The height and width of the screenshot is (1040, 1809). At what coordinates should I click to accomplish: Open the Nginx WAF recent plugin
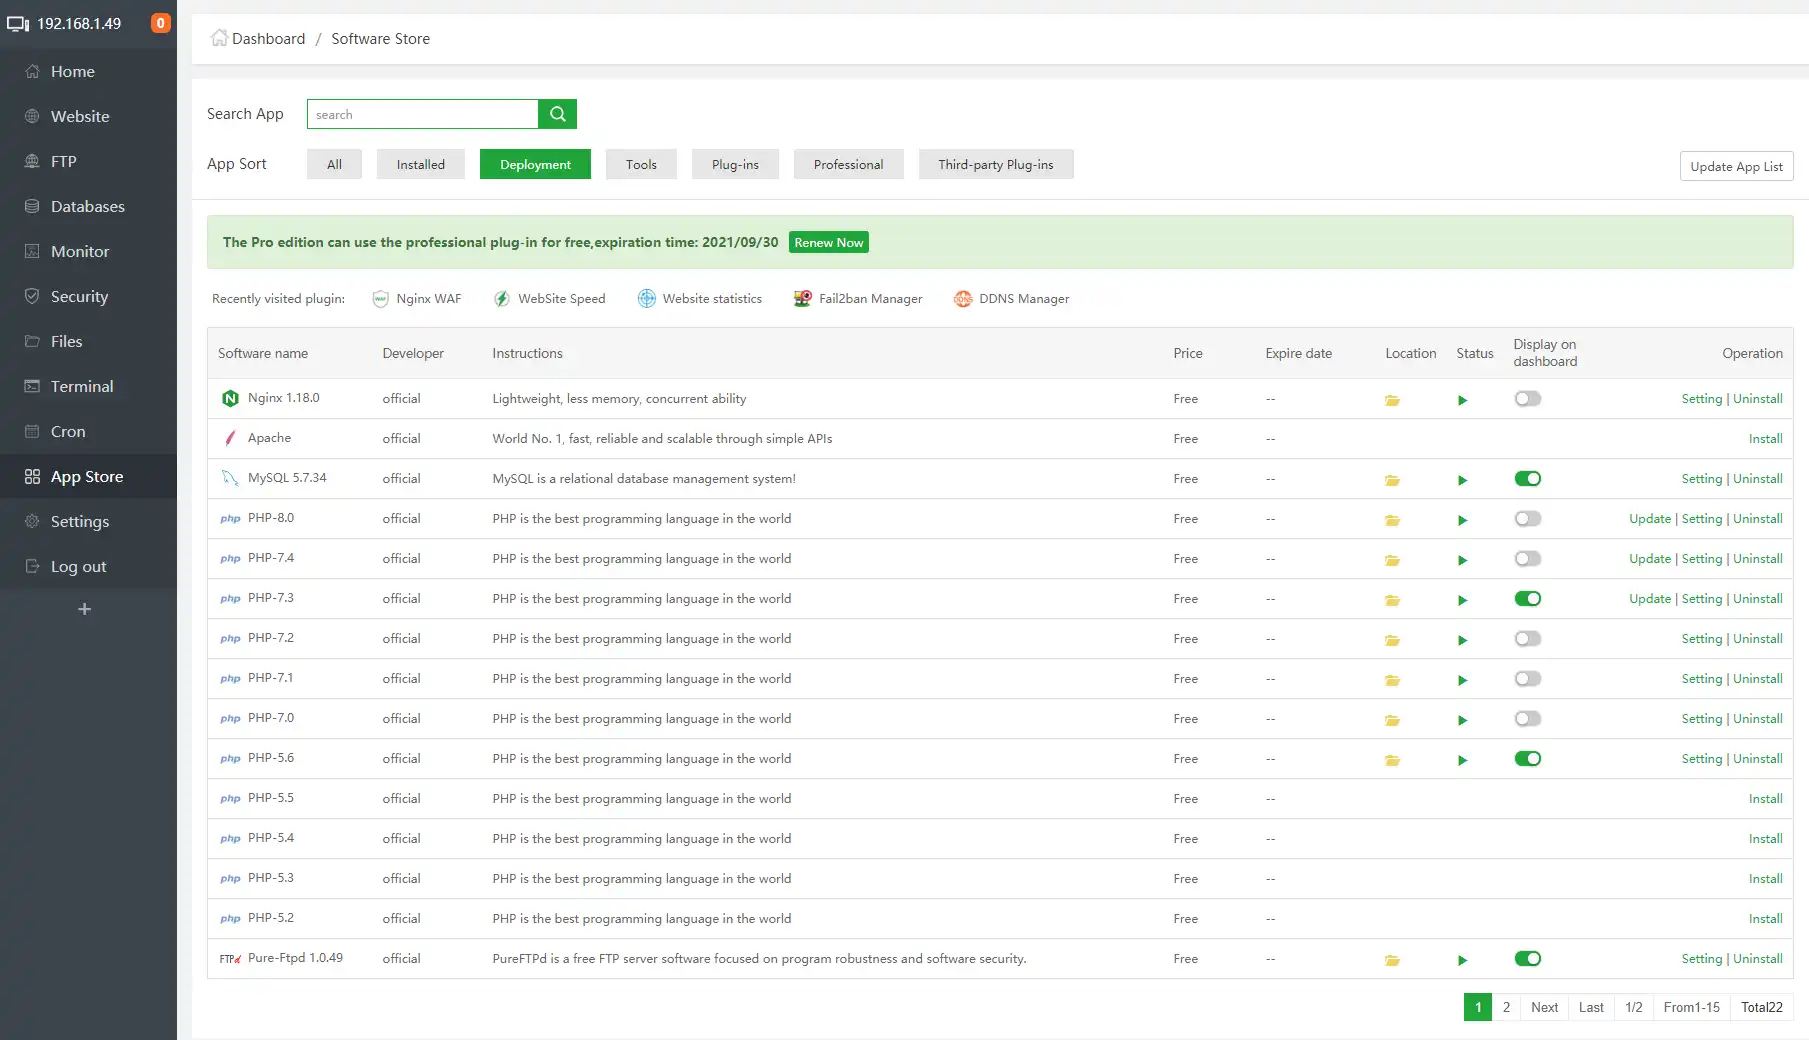pos(417,299)
